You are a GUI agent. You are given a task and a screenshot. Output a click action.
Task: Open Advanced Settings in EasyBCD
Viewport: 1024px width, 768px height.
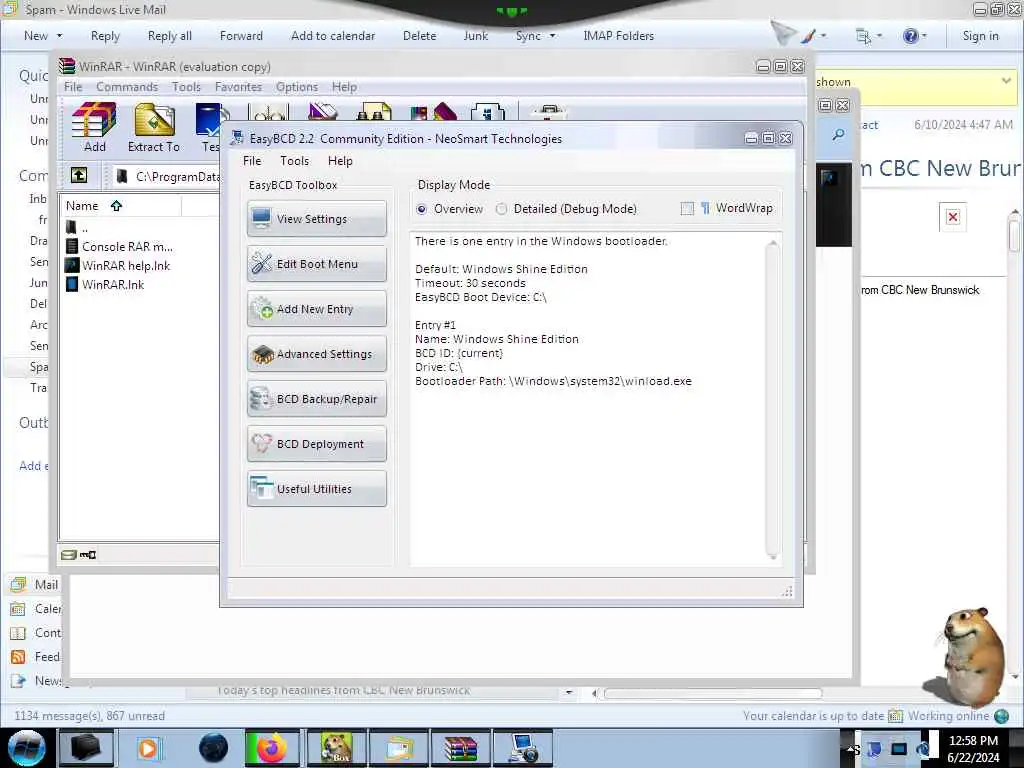coord(317,354)
